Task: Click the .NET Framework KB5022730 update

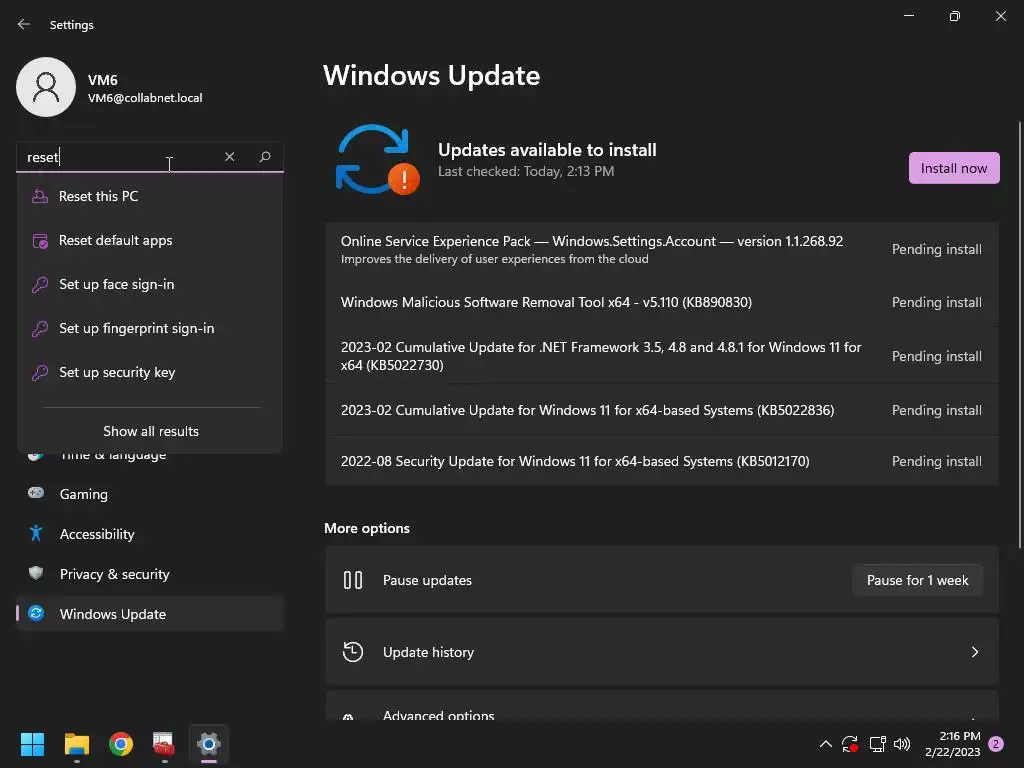Action: [x=662, y=356]
